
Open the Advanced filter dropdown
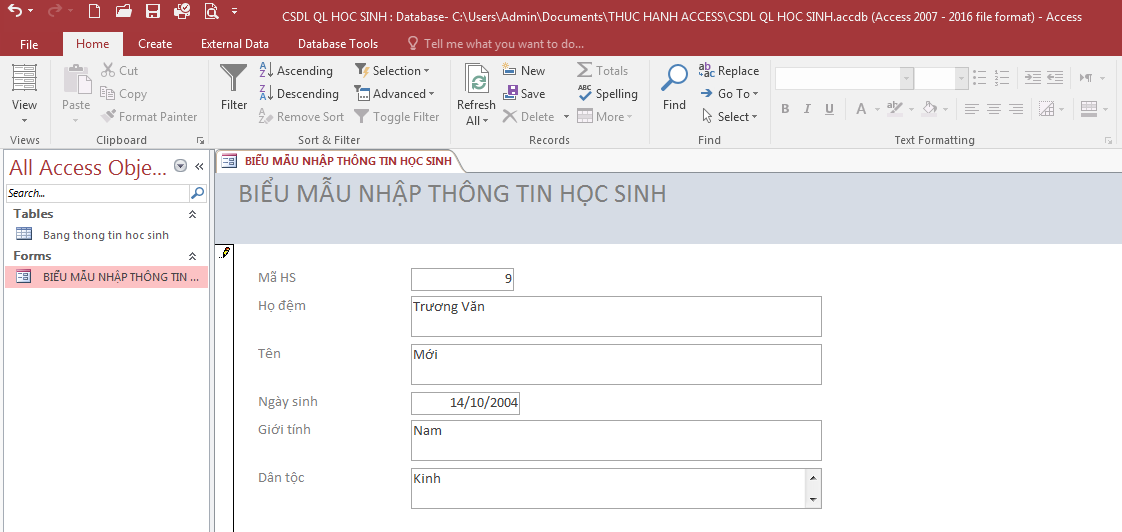pos(394,93)
